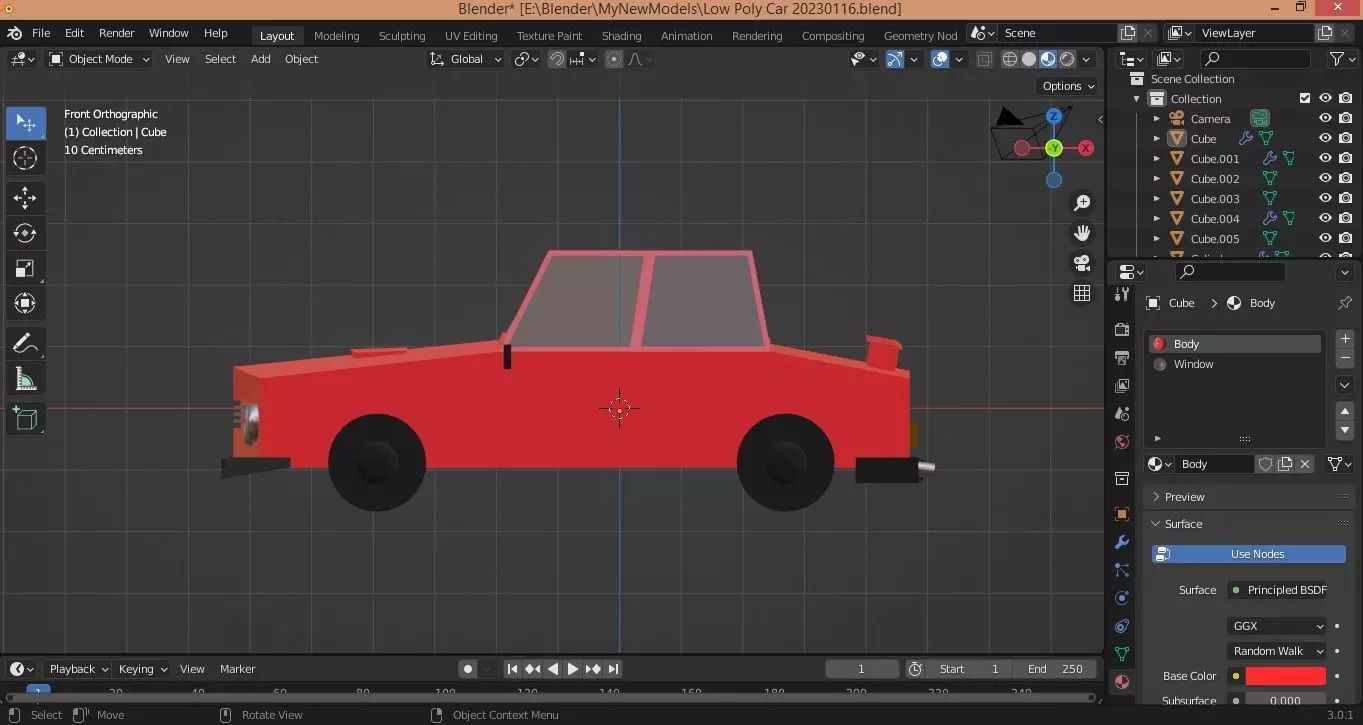Toggle snapping magnet button
The width and height of the screenshot is (1363, 725).
point(557,59)
